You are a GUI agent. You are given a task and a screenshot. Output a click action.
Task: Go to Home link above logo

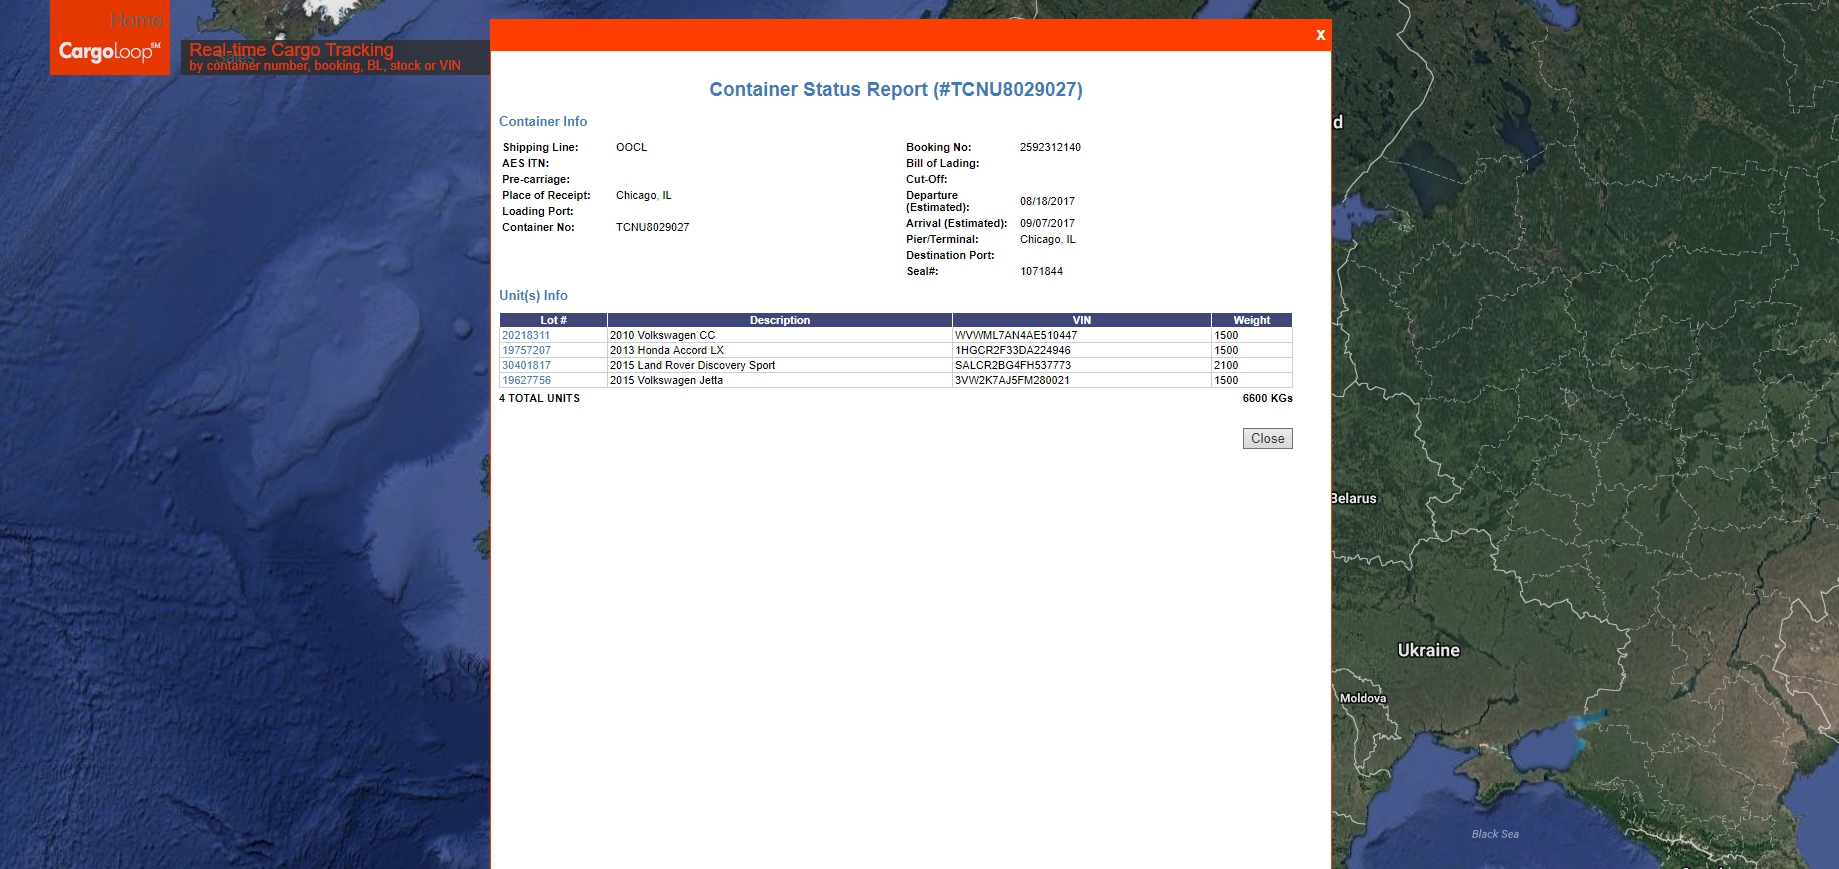tap(136, 20)
